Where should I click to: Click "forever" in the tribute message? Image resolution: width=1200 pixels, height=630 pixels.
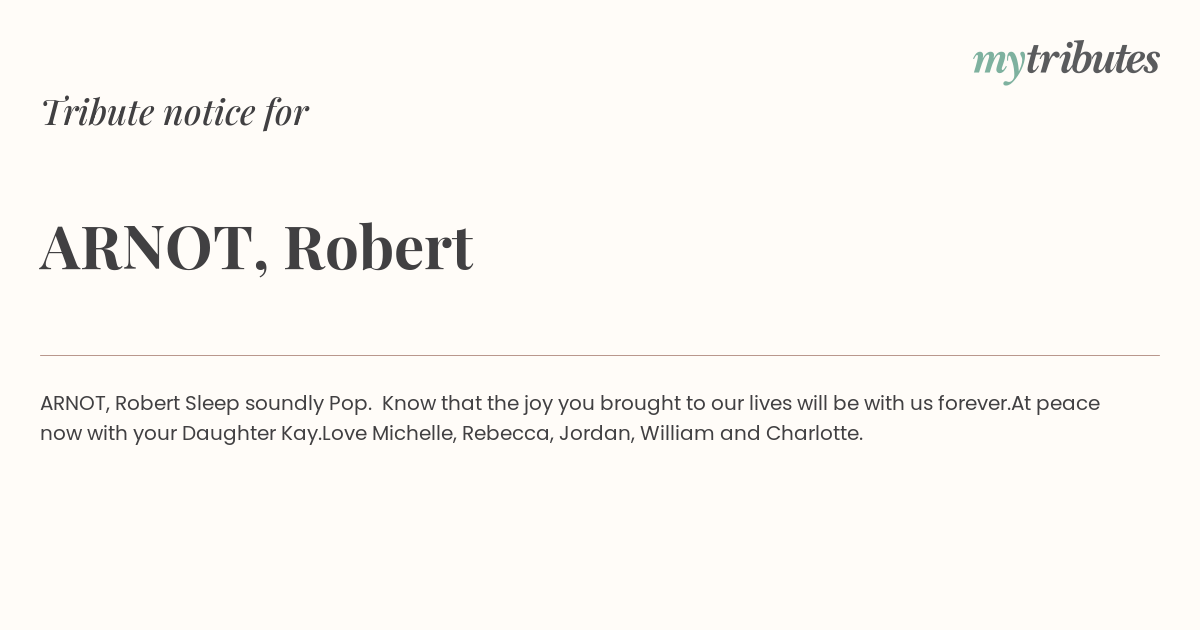tap(972, 403)
